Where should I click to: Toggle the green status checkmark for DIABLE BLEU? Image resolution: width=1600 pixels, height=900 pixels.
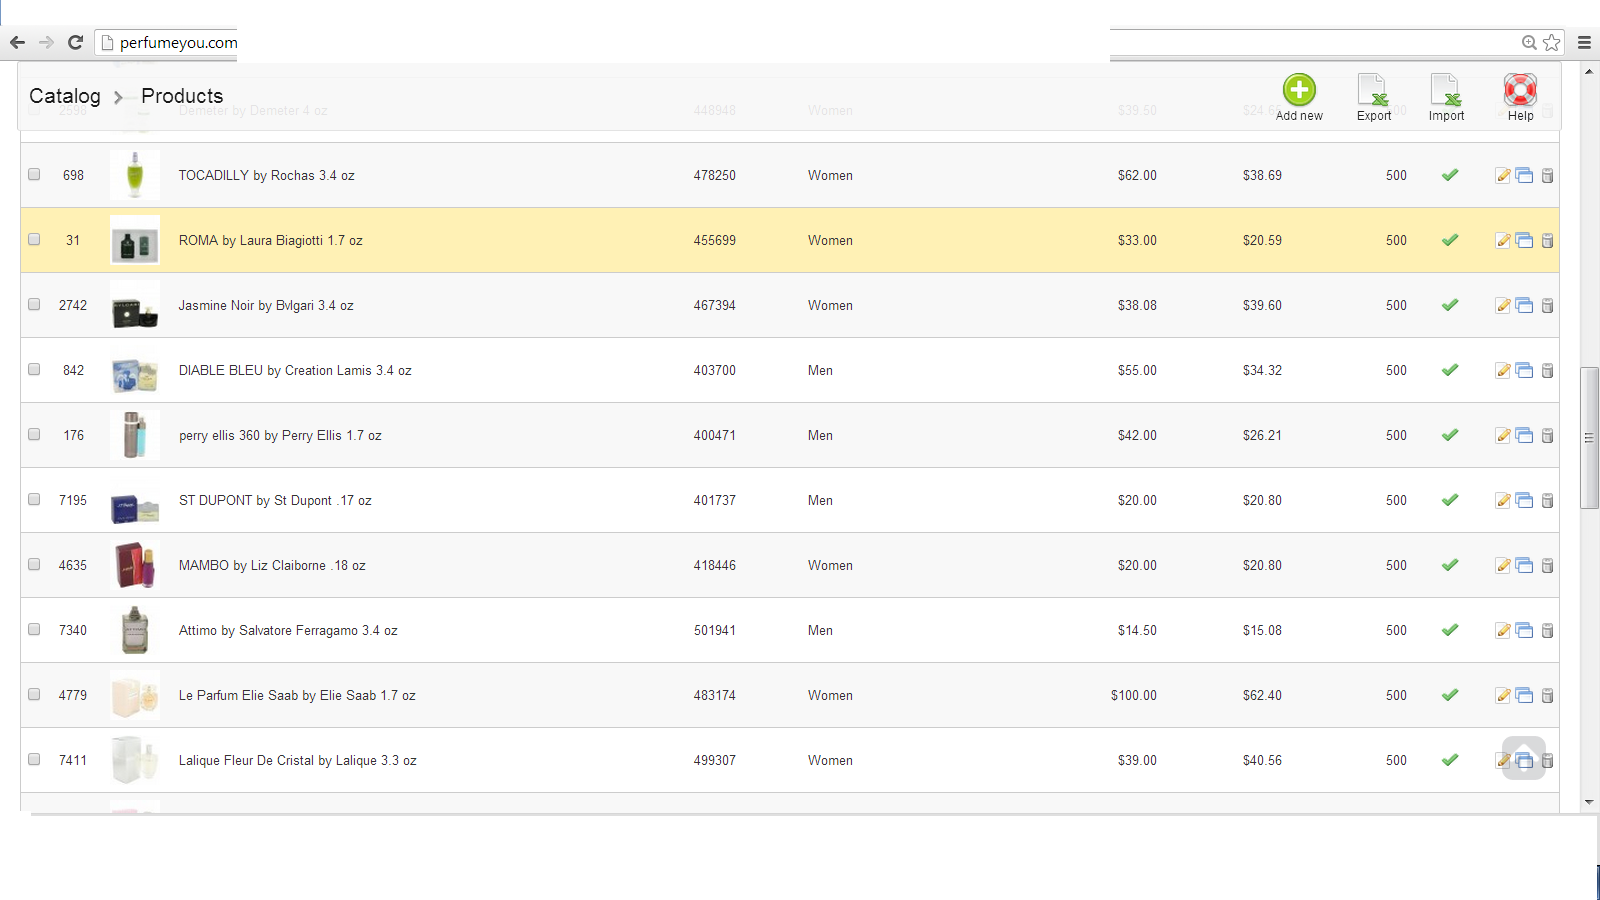pos(1450,370)
